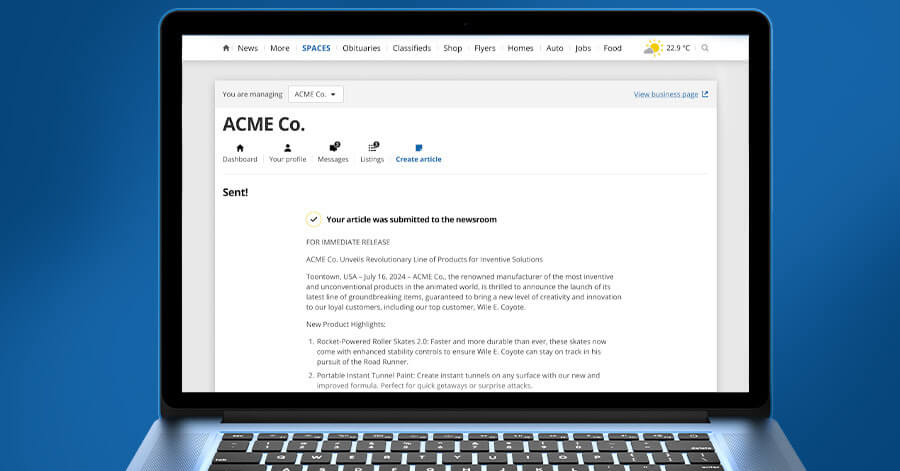900x471 pixels.
Task: Click the Rocket-Powered Roller Skates 2.0 item
Action: tap(461, 352)
